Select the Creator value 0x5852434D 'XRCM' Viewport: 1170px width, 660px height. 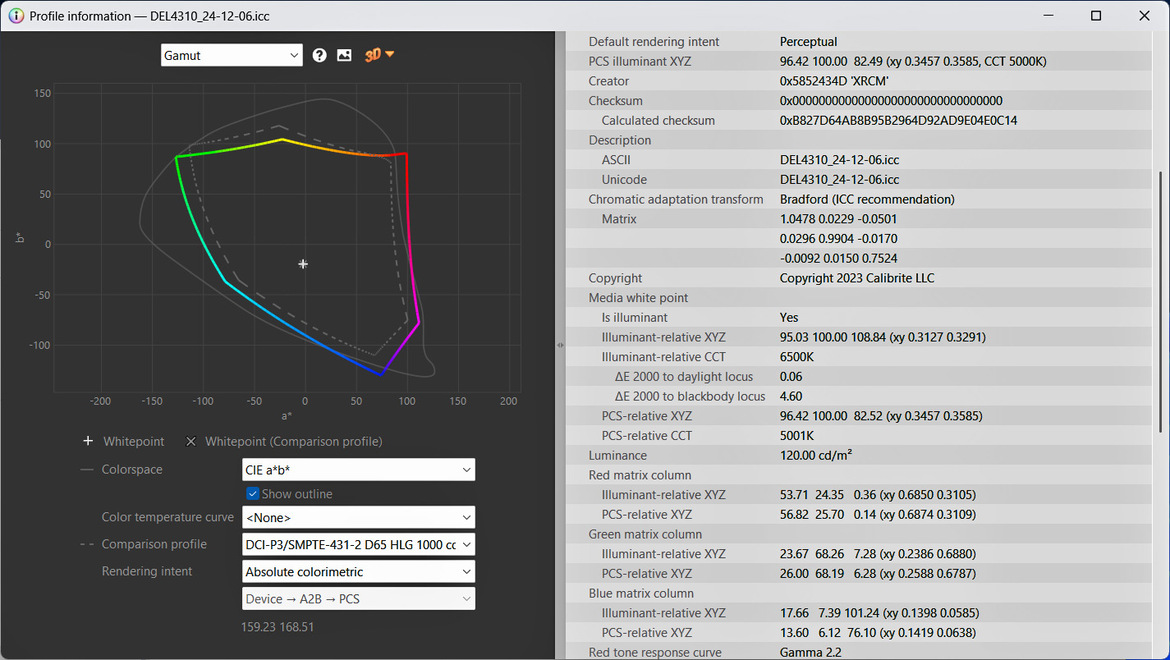(x=833, y=81)
